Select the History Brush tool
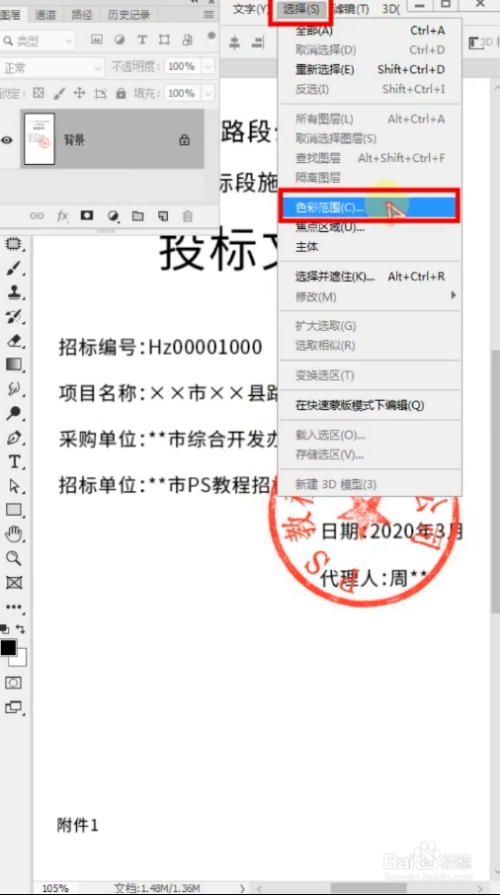This screenshot has height=895, width=500. tap(14, 316)
